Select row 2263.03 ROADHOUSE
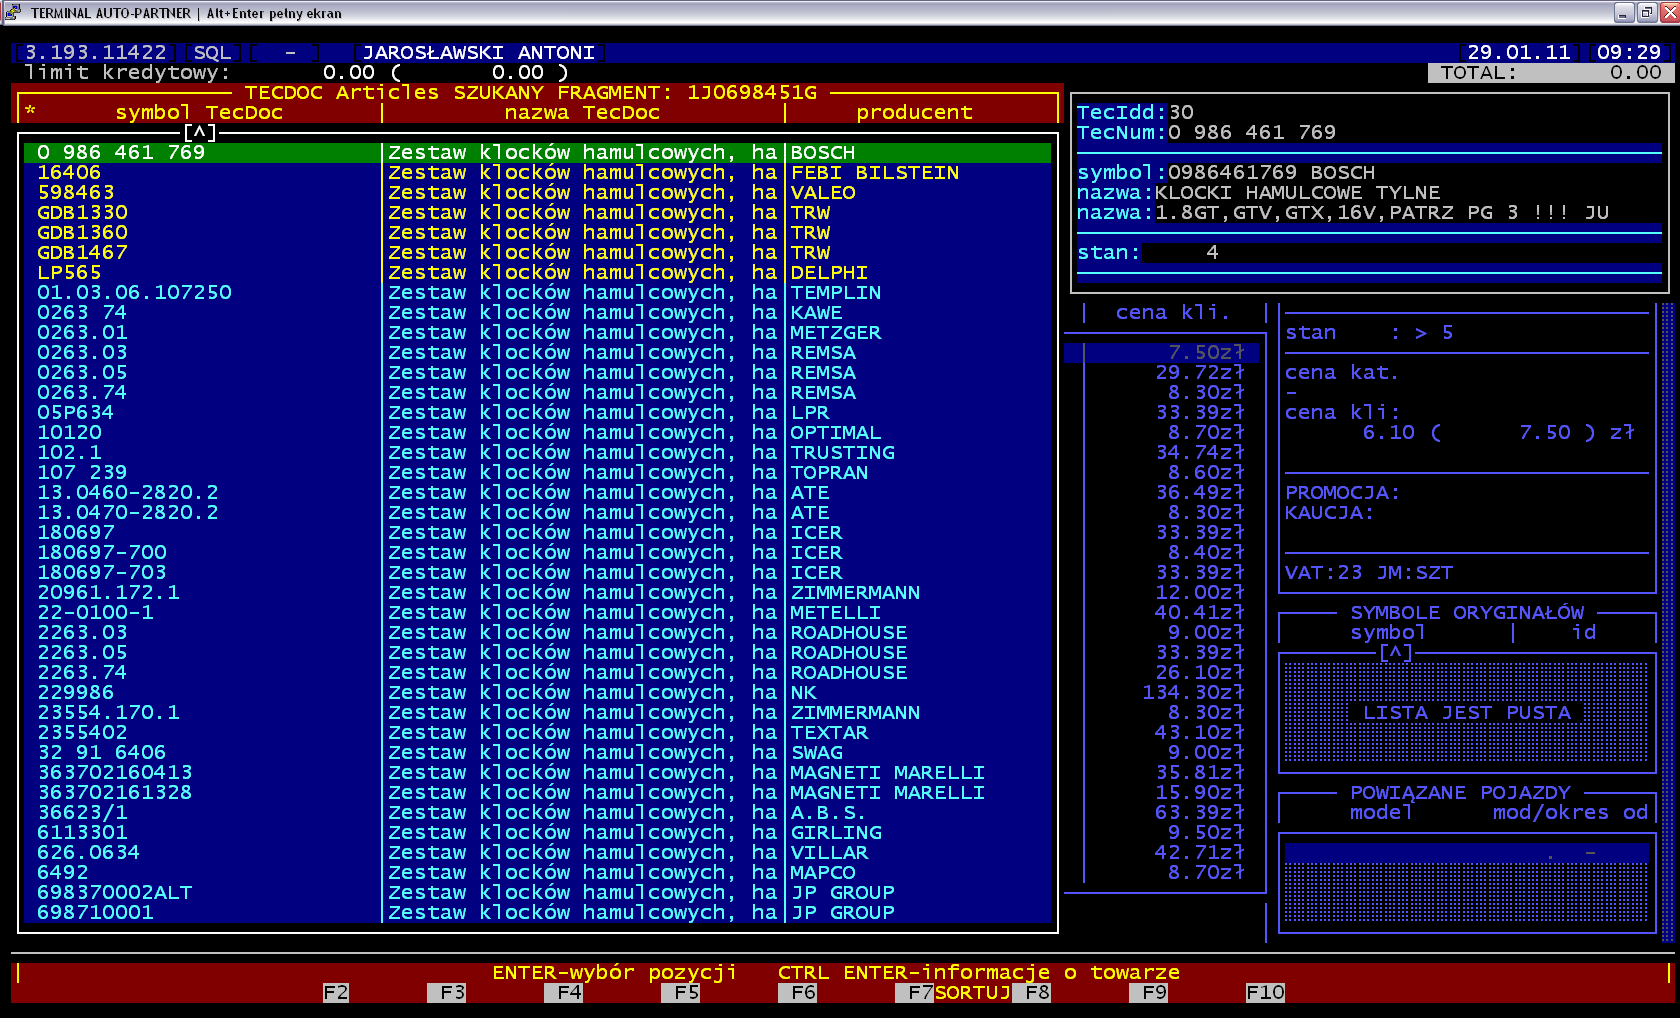 point(537,632)
